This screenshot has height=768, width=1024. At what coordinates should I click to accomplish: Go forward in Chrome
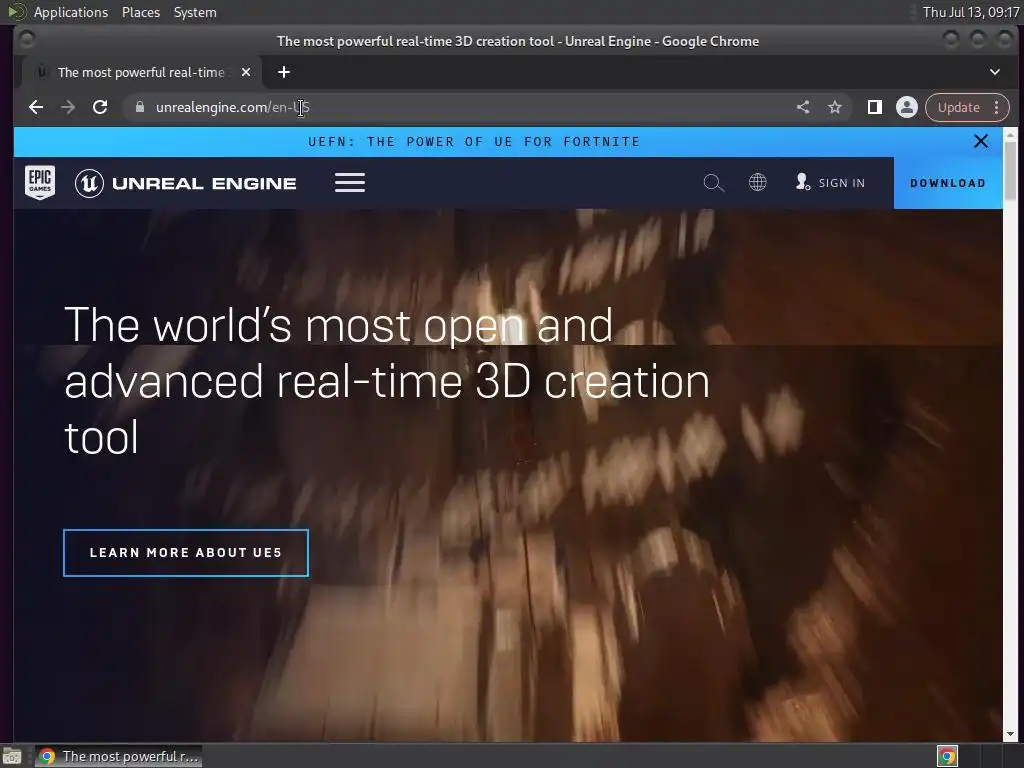point(68,107)
